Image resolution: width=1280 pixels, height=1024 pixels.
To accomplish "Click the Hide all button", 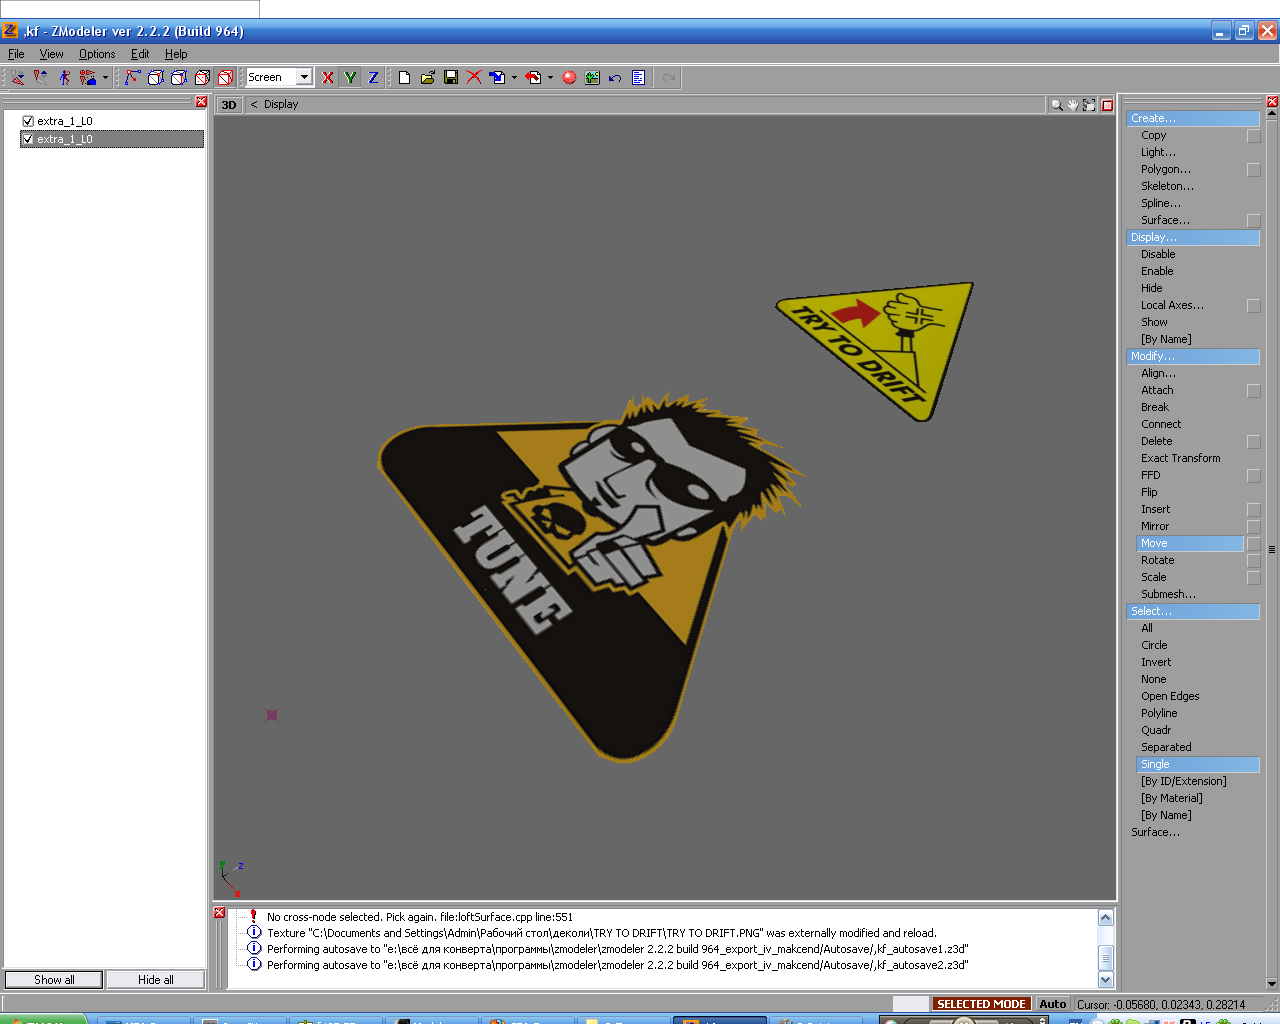I will coord(155,980).
